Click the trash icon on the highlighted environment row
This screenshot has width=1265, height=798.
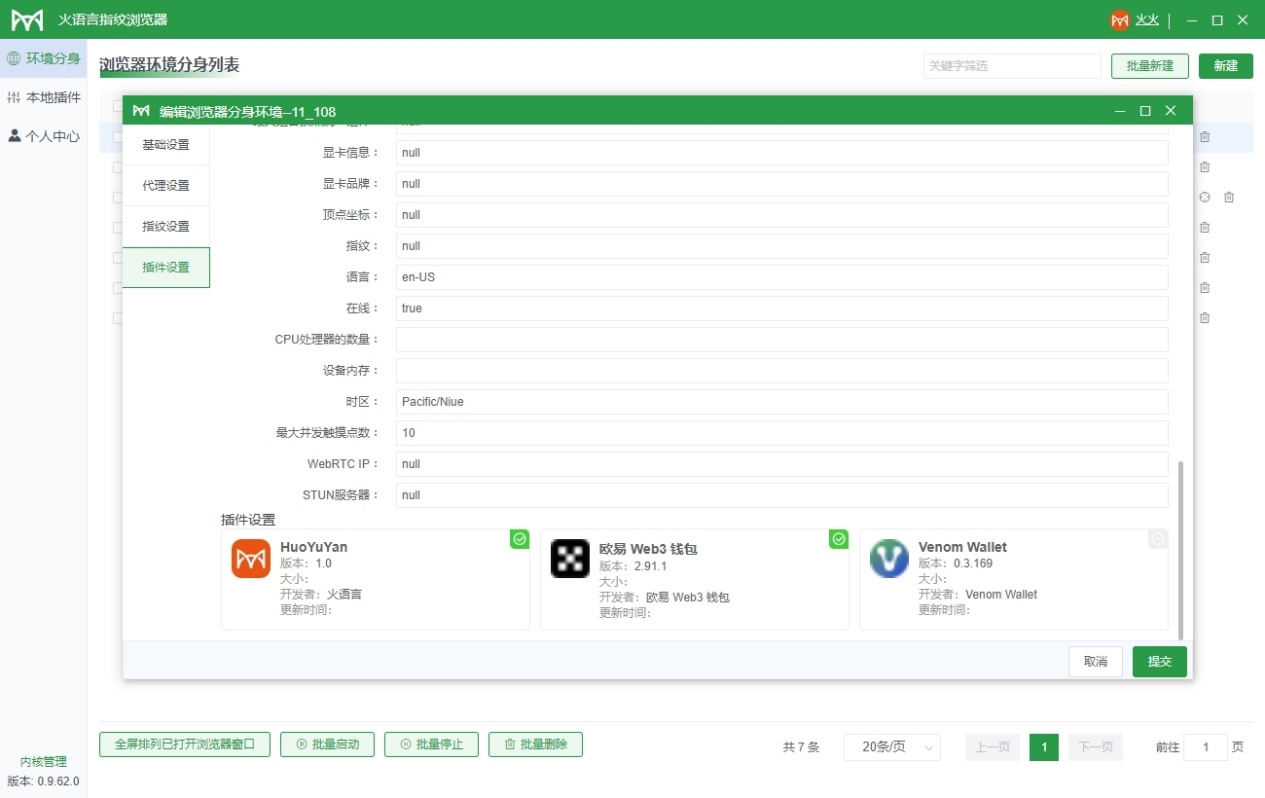1204,137
